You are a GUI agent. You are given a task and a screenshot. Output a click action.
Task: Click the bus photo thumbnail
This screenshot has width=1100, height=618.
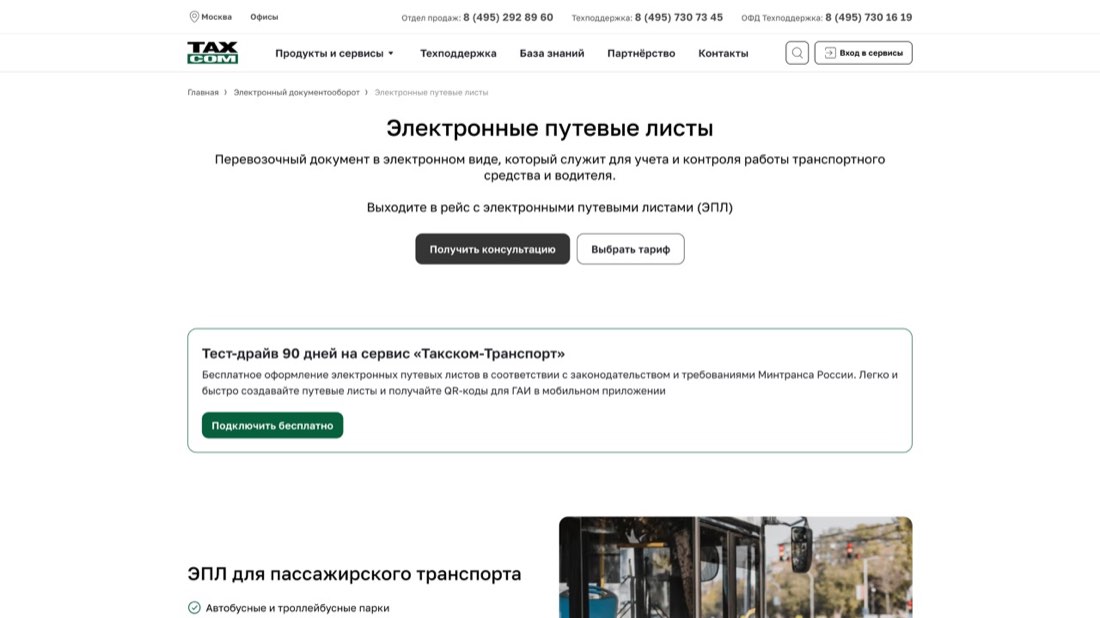coord(735,567)
